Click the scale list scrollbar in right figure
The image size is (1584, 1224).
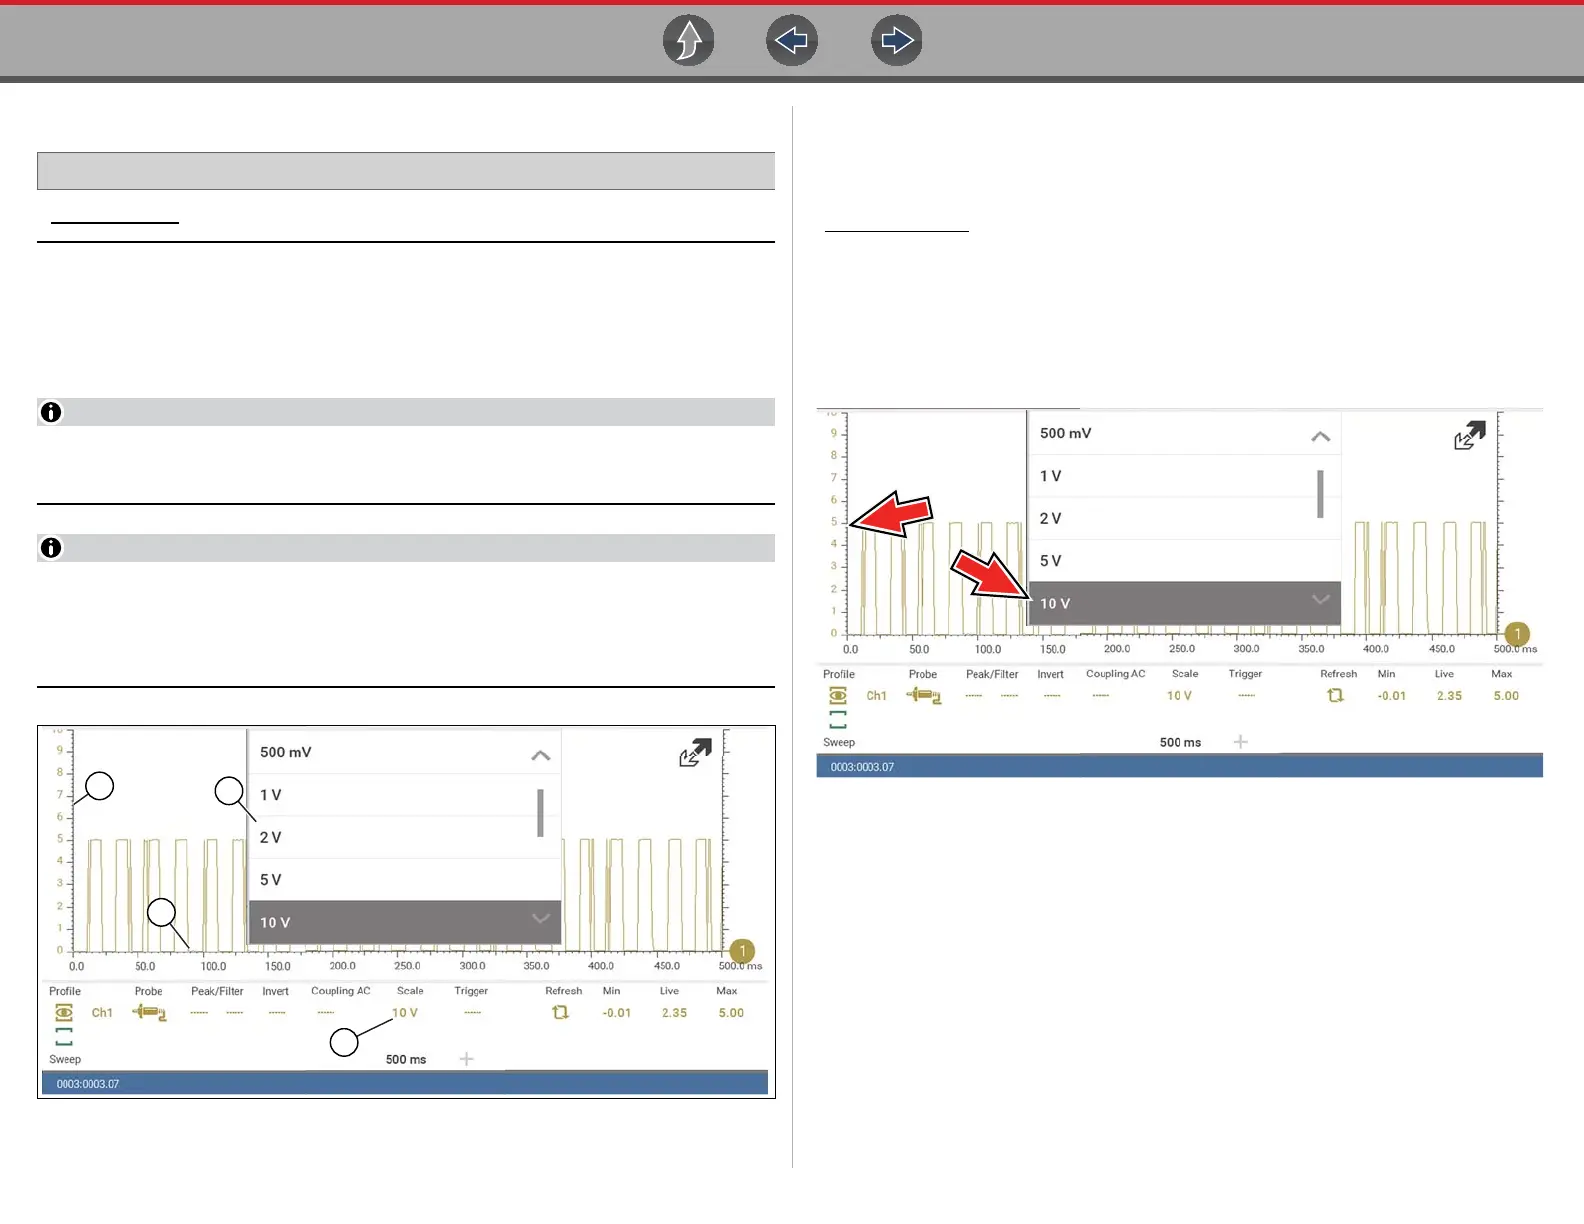[x=1320, y=494]
